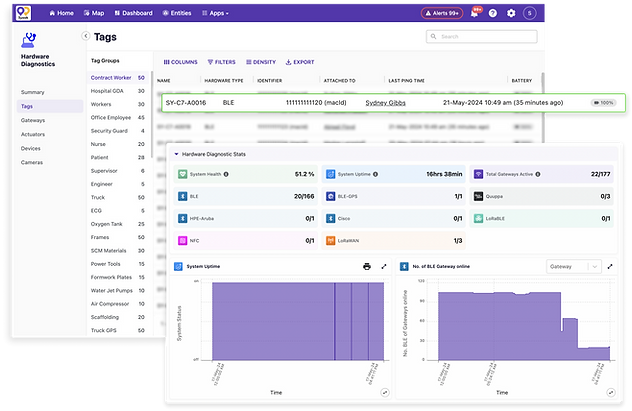Select Gateways in the sidebar
The image size is (632, 411).
click(x=33, y=120)
